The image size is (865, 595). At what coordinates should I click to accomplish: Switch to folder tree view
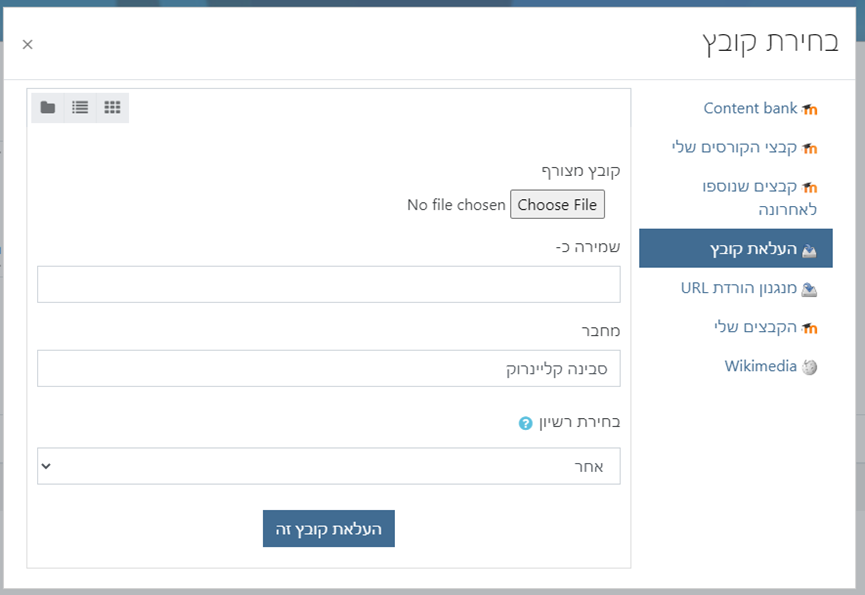pos(48,107)
